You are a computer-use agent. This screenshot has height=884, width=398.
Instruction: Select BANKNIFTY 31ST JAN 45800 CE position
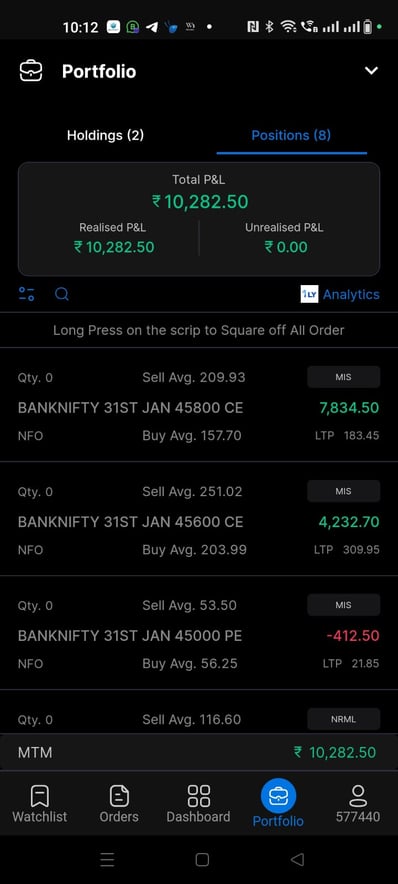click(x=199, y=405)
